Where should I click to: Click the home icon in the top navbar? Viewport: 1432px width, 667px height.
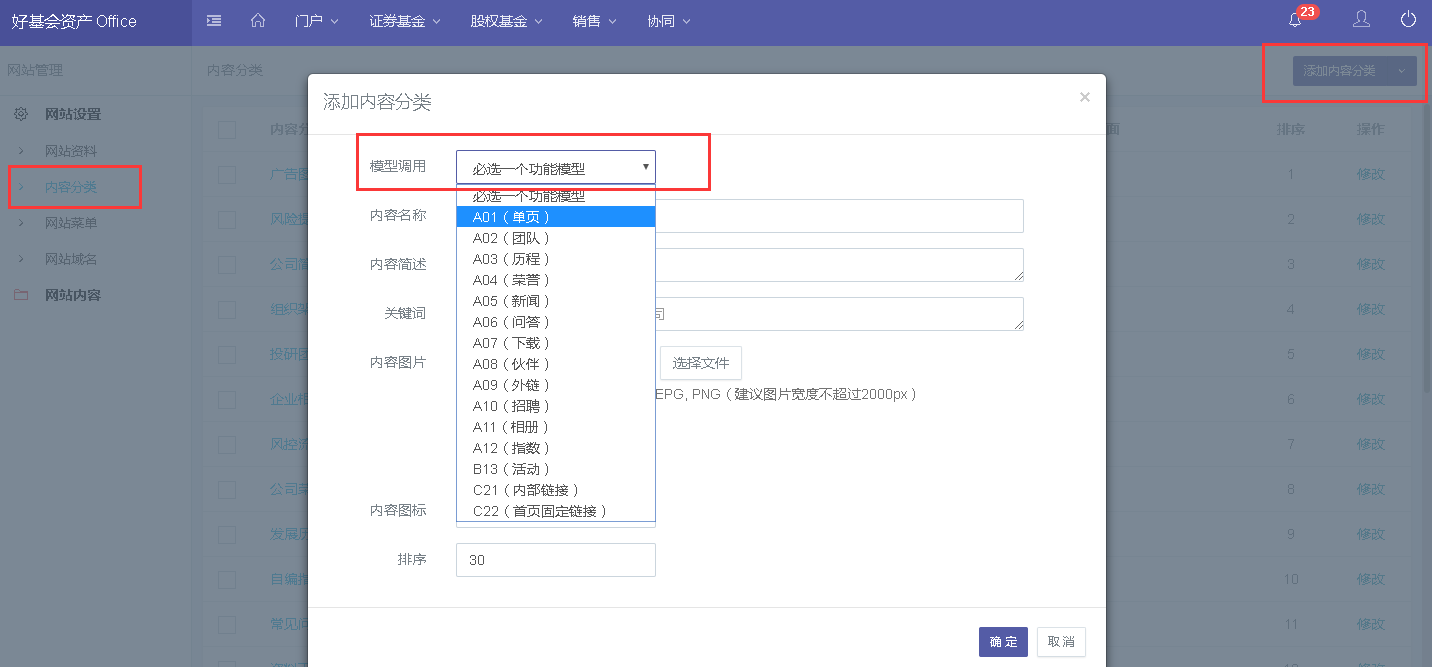[258, 19]
